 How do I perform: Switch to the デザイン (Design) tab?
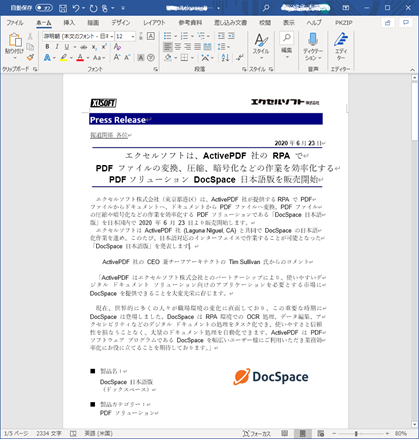[x=121, y=23]
